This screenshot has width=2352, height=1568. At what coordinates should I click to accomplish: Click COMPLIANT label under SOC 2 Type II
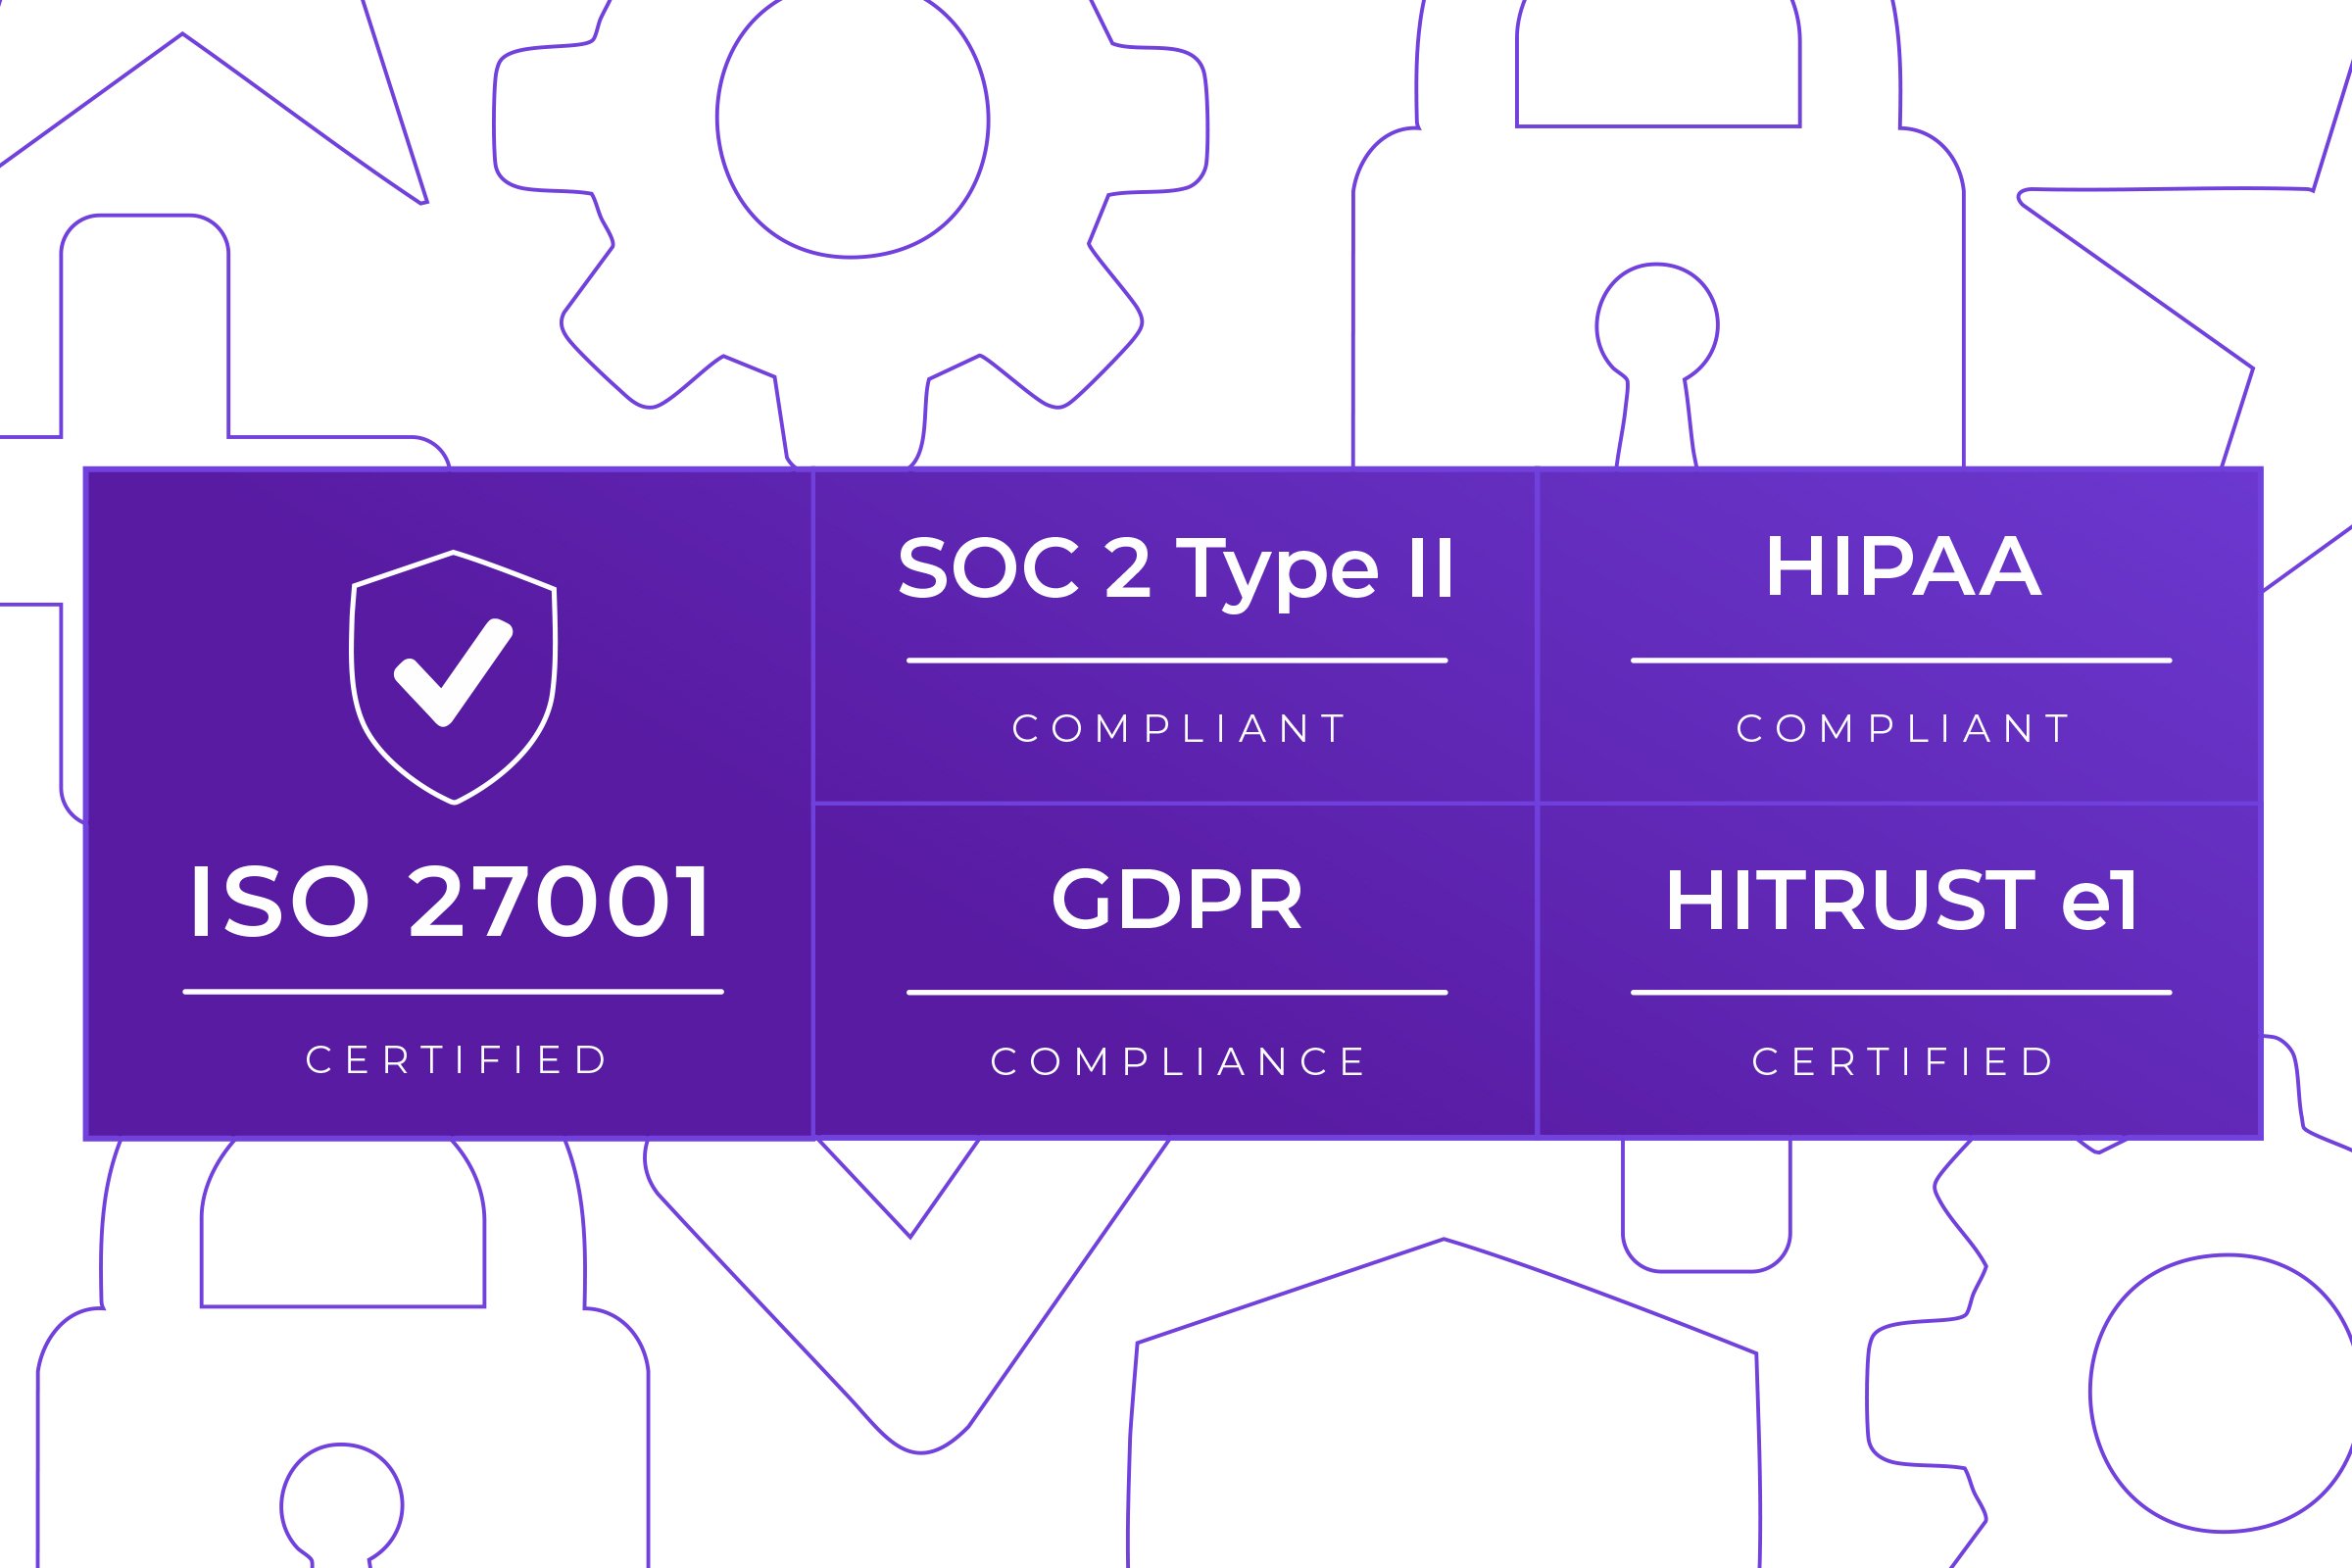click(1178, 729)
